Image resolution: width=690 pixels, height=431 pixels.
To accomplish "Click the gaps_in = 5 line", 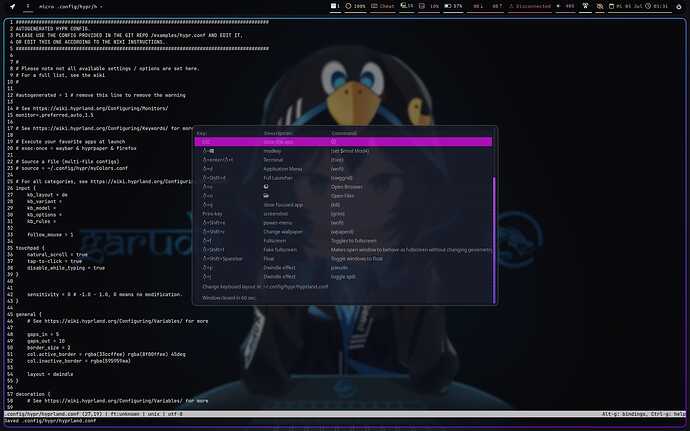I will pos(43,334).
